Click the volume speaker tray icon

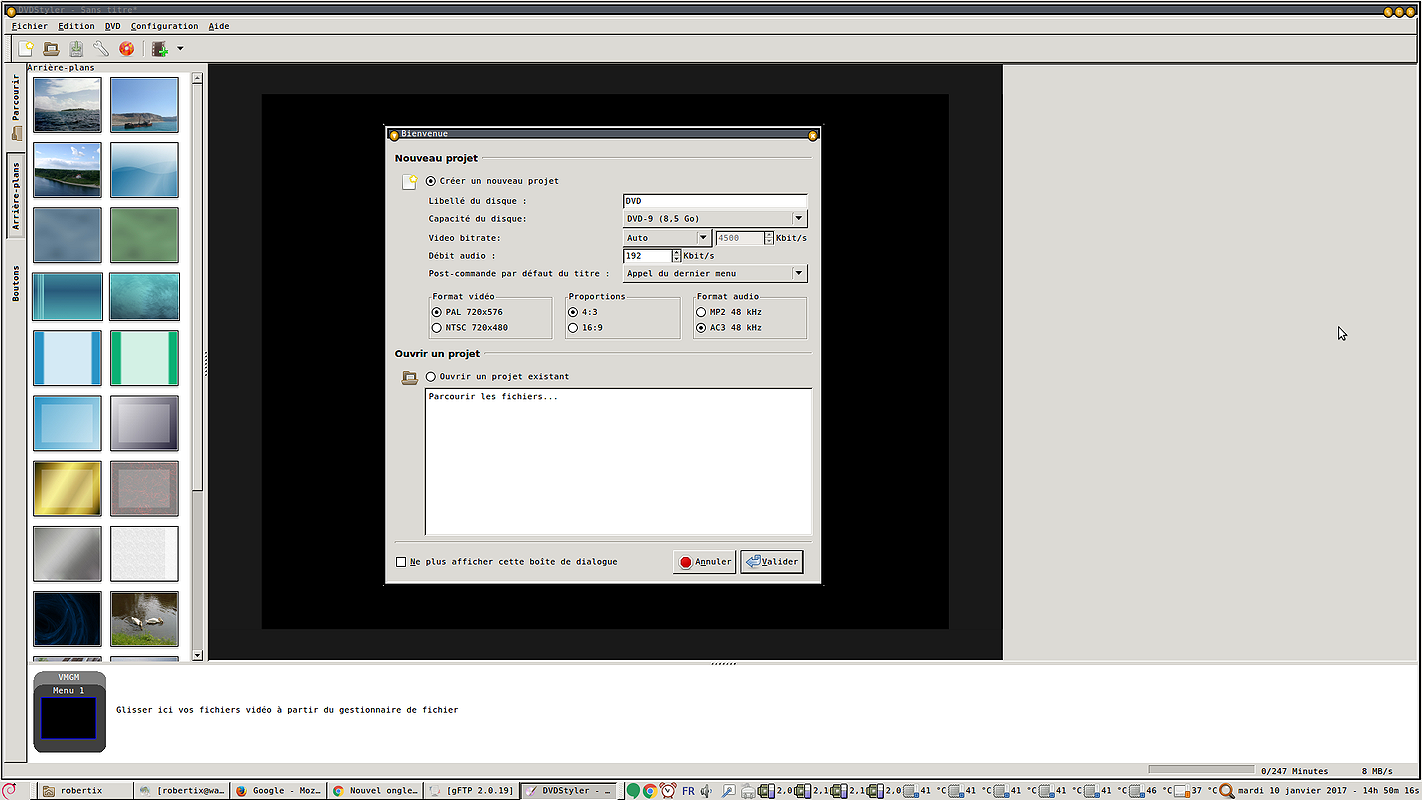coord(707,791)
